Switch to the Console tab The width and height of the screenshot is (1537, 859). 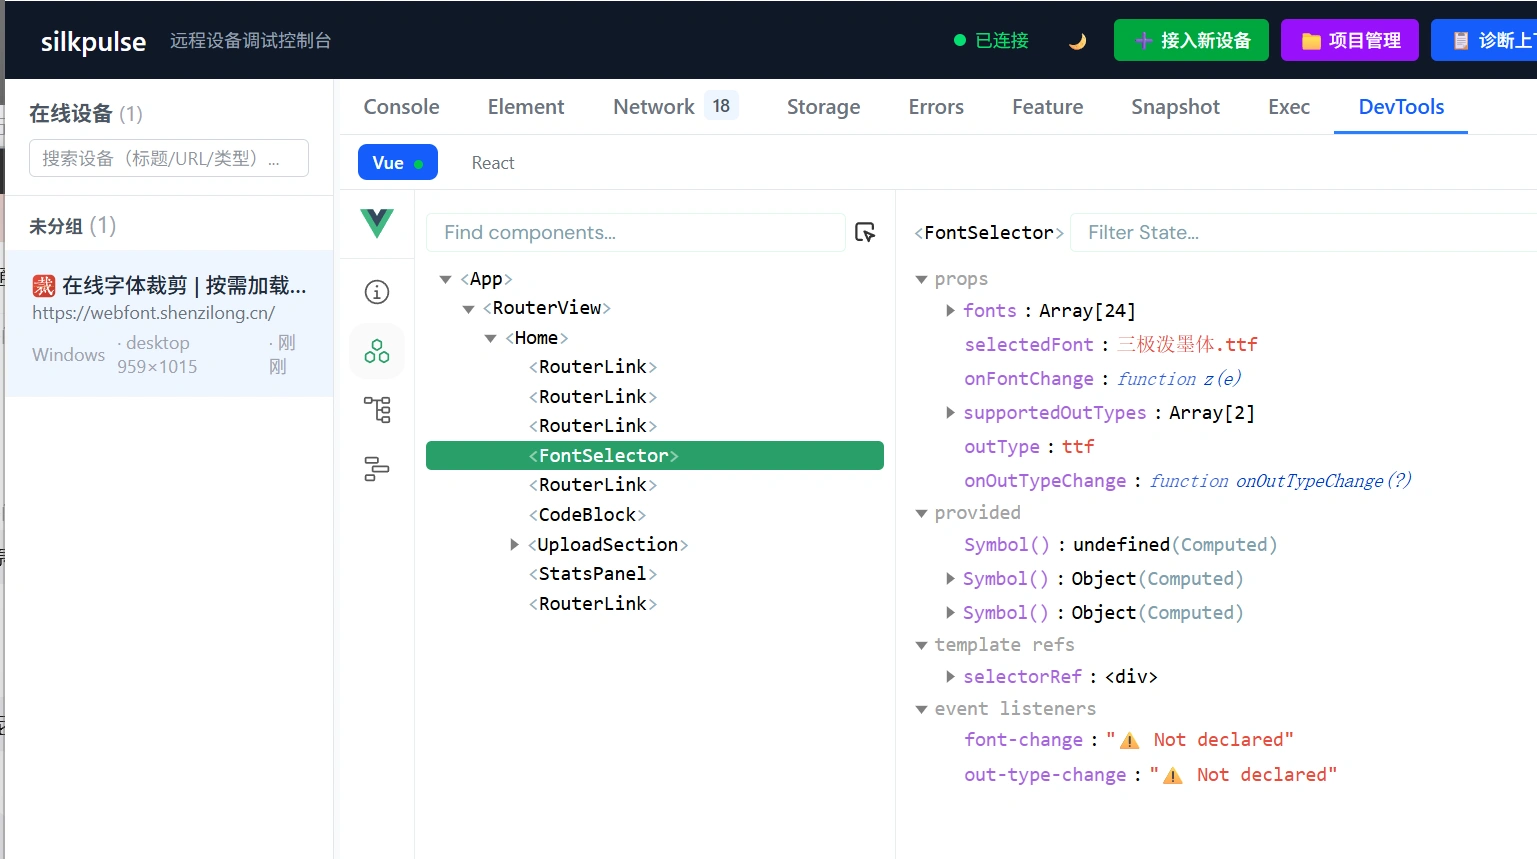[x=401, y=107]
